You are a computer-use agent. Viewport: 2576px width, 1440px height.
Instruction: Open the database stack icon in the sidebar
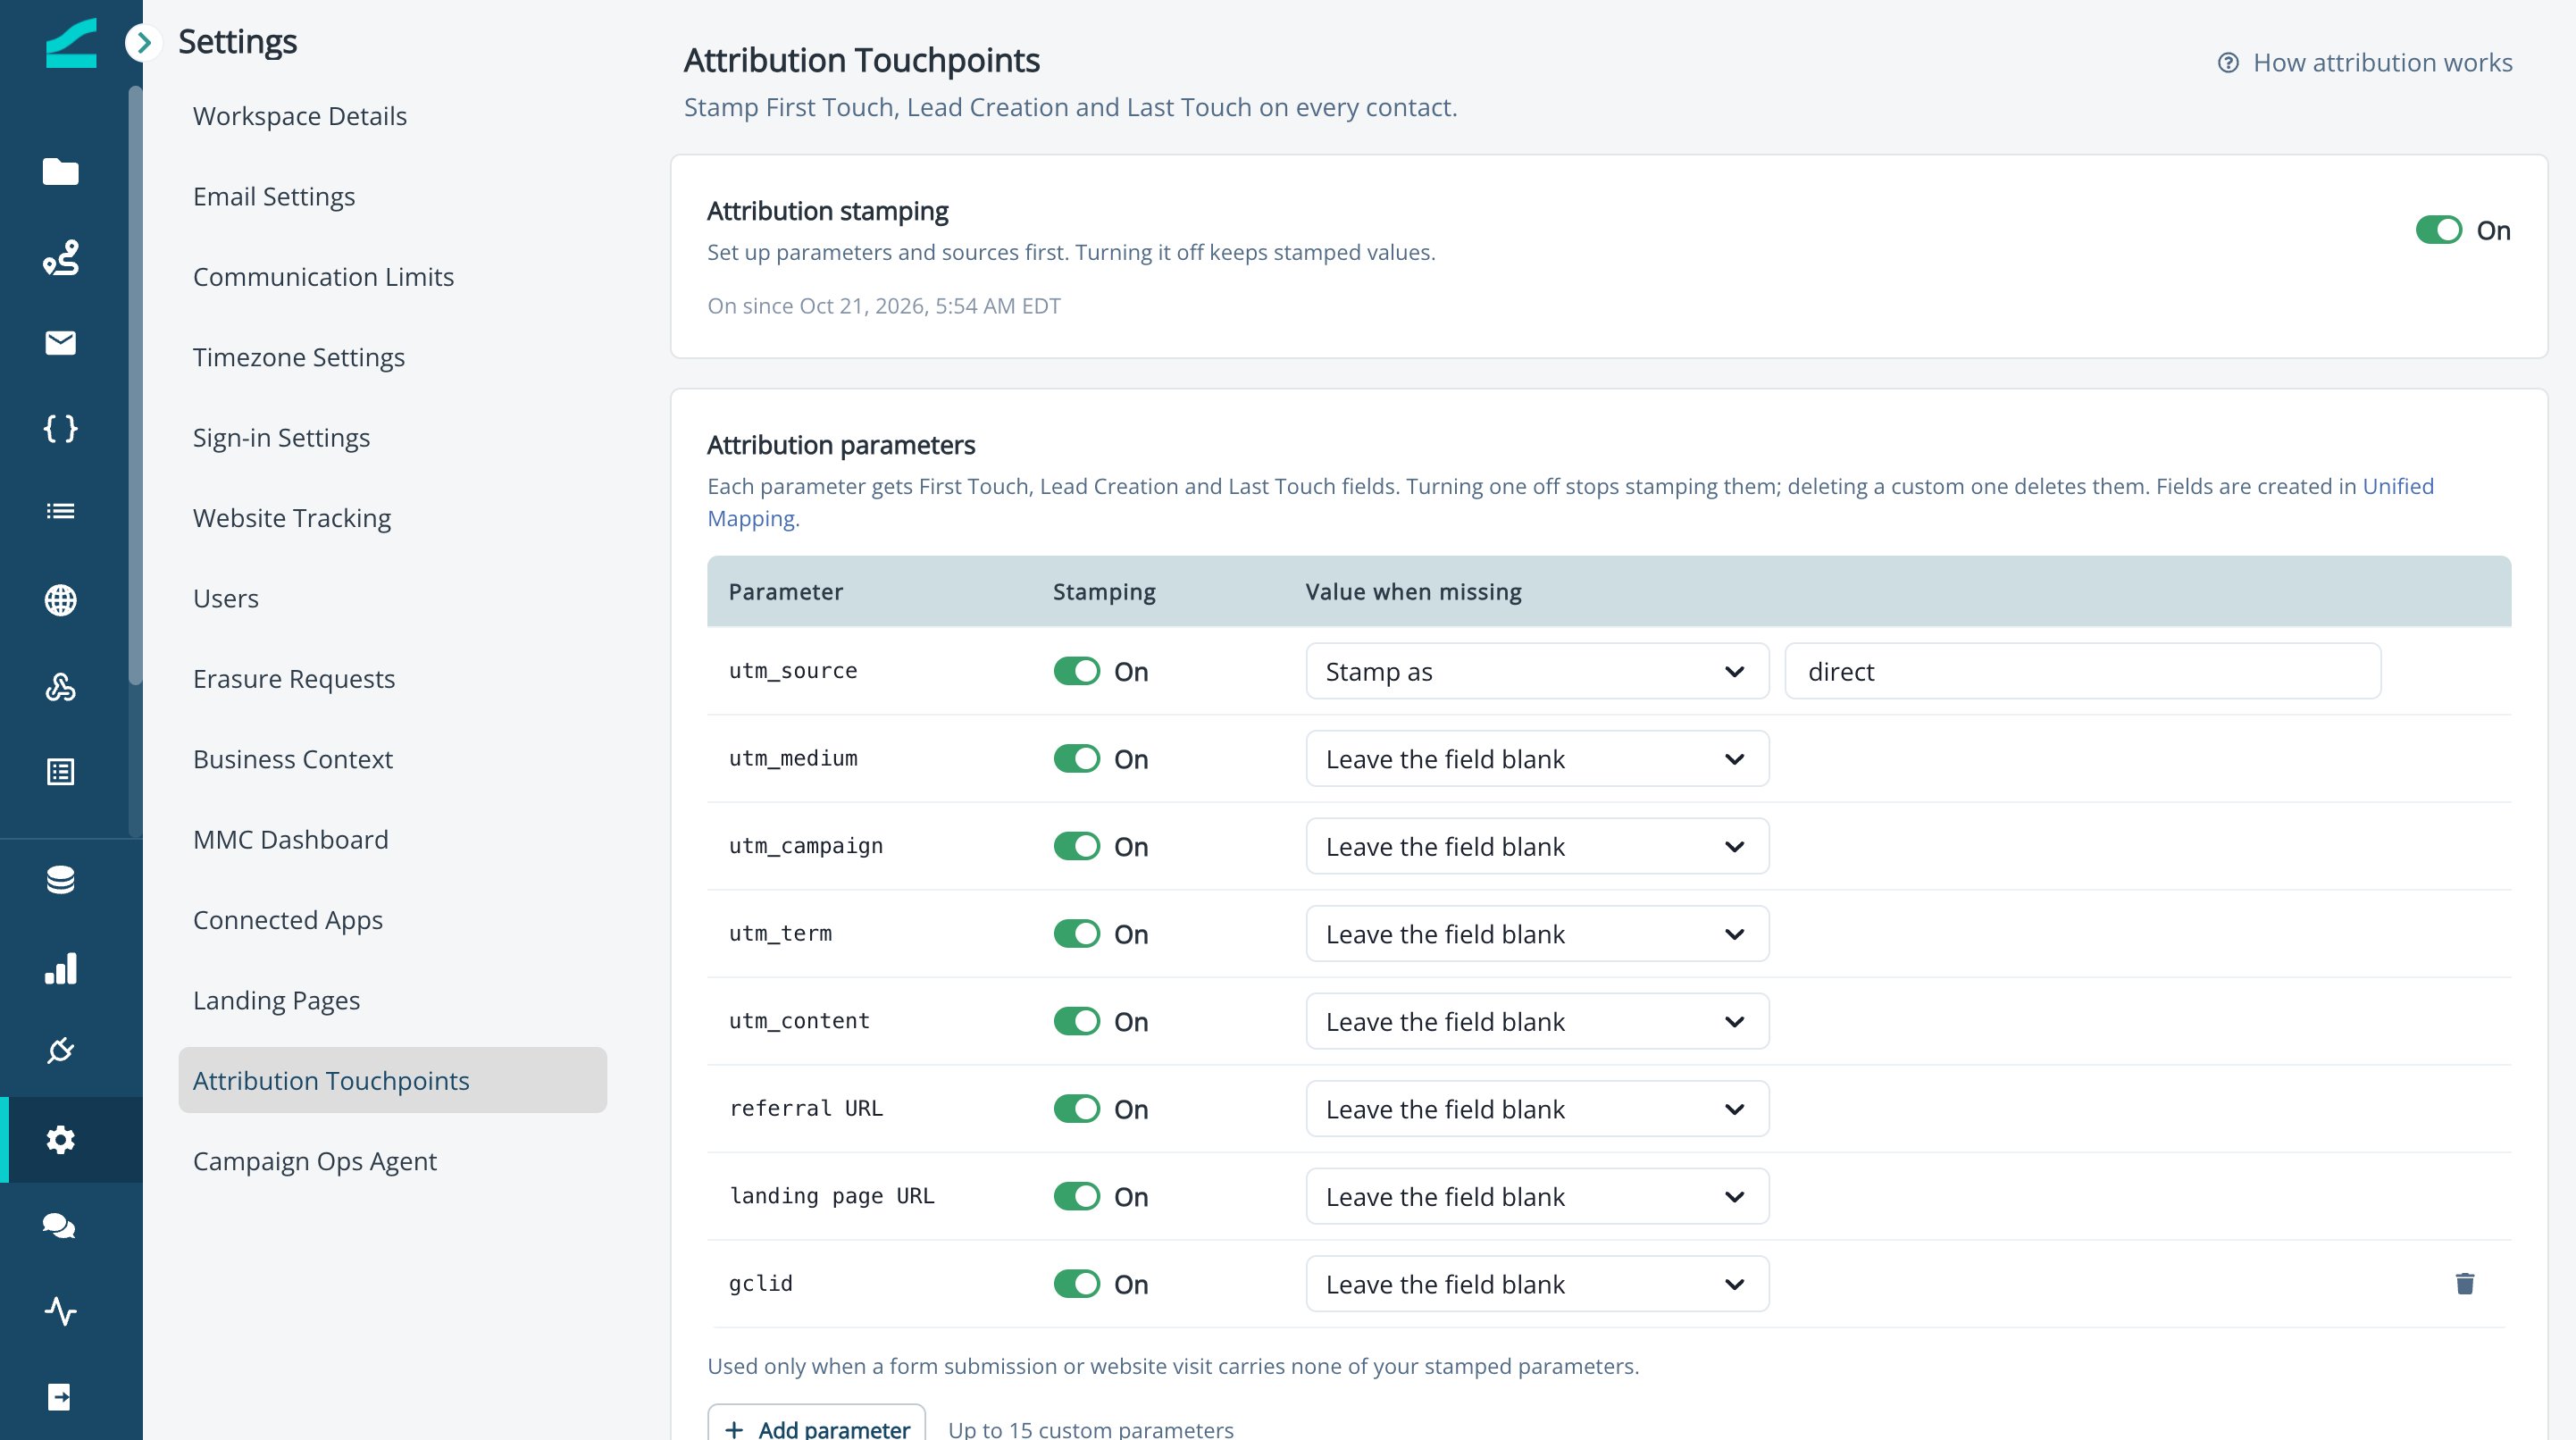point(61,880)
